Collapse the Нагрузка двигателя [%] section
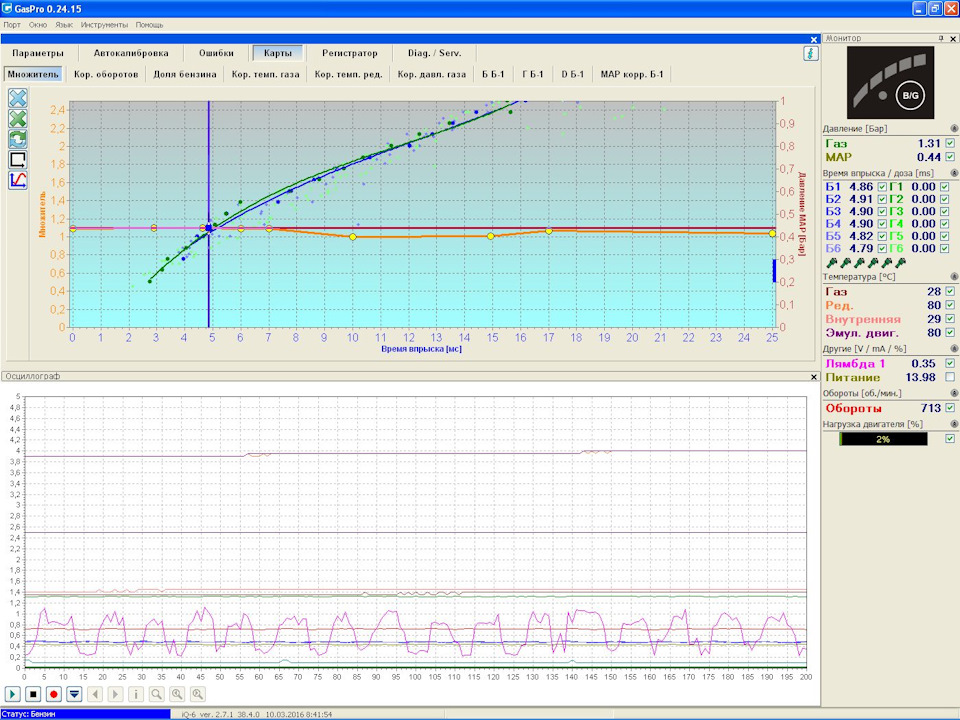Viewport: 960px width, 720px height. 954,424
